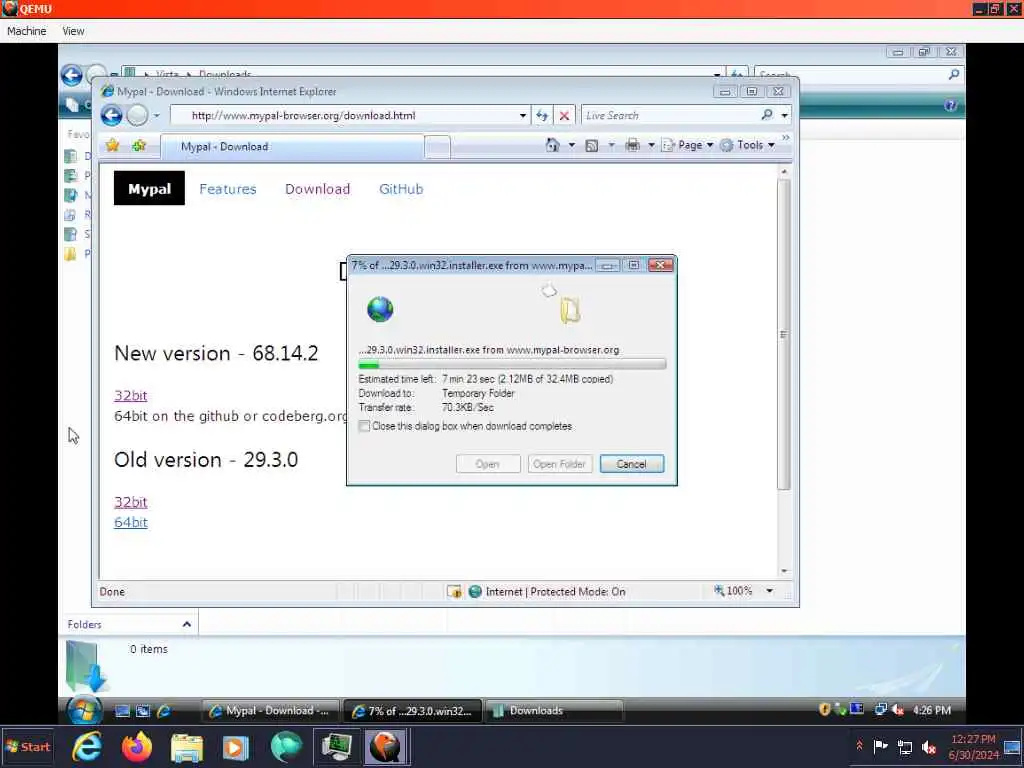Open a new blank tab
Image resolution: width=1024 pixels, height=768 pixels.
click(x=438, y=147)
